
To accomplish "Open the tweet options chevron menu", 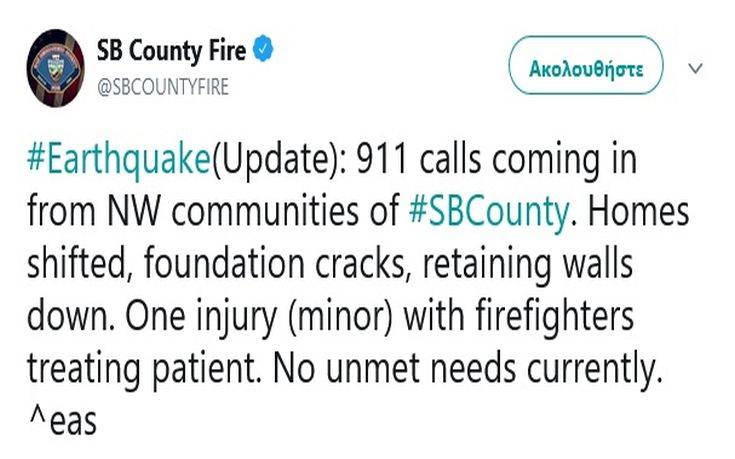I will (696, 69).
